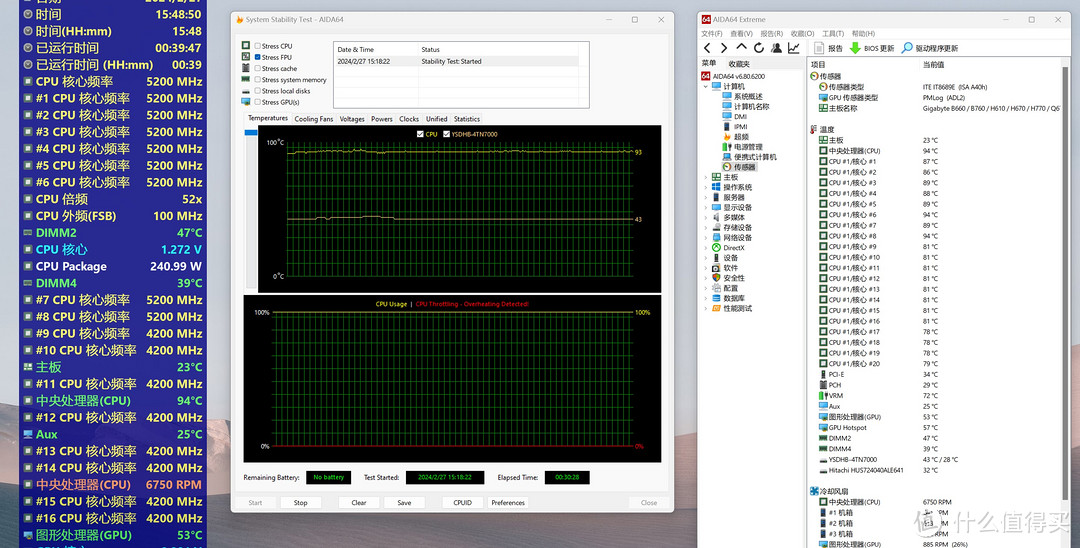Click the up-level arrow in AIDA64 toolbar
The image size is (1080, 548).
coord(741,48)
